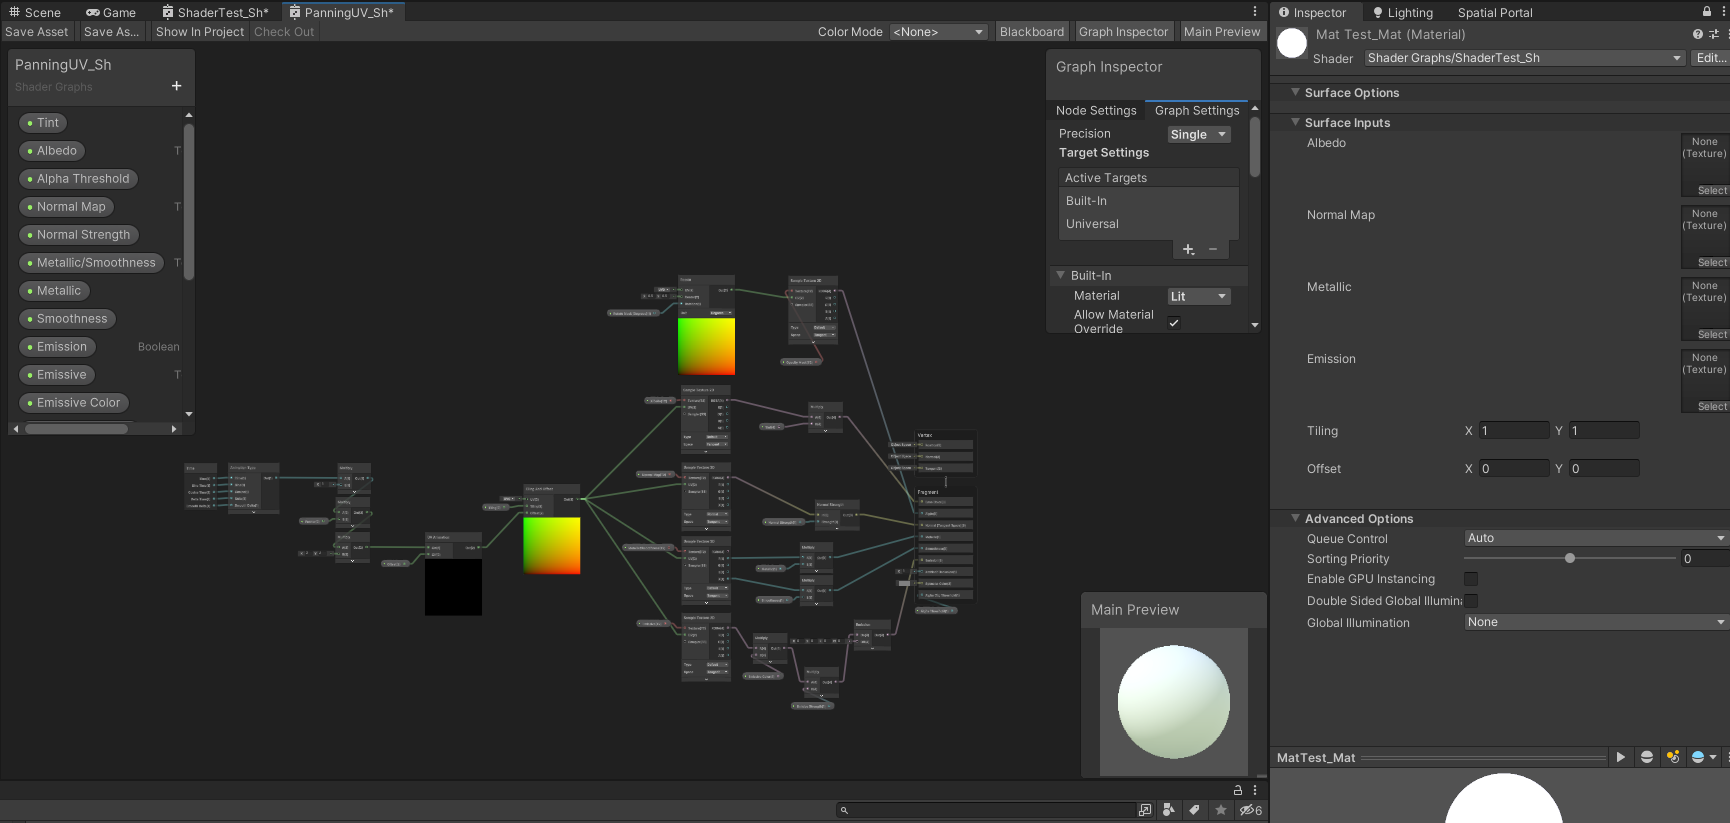Switch to the ShaderTest_Sh tab

pos(215,12)
